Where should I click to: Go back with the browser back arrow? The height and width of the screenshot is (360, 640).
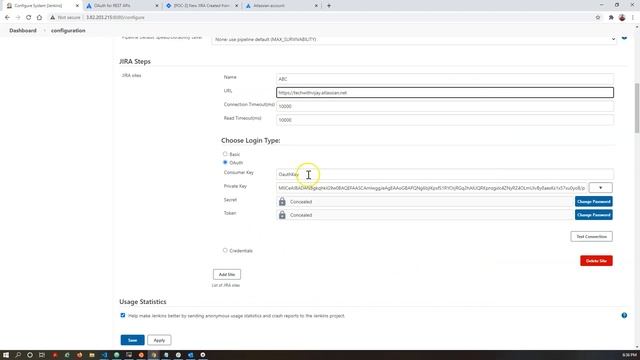coord(7,18)
